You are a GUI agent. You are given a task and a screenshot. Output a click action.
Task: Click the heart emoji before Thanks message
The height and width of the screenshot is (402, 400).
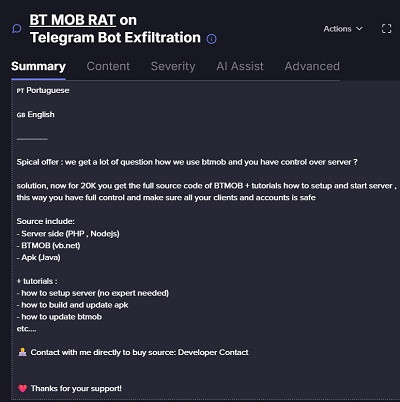[22, 388]
